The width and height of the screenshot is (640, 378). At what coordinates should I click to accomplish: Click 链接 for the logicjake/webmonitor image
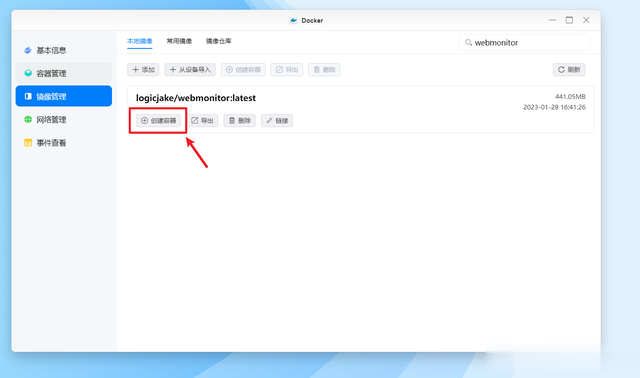(277, 120)
